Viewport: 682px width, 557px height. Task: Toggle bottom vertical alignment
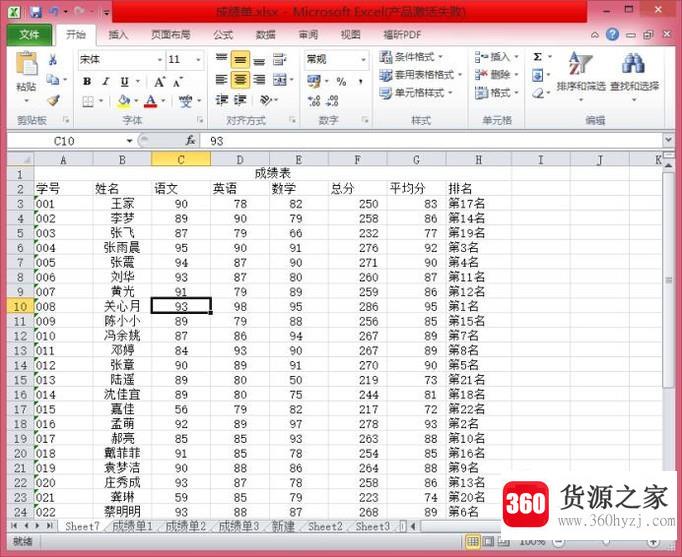point(259,60)
